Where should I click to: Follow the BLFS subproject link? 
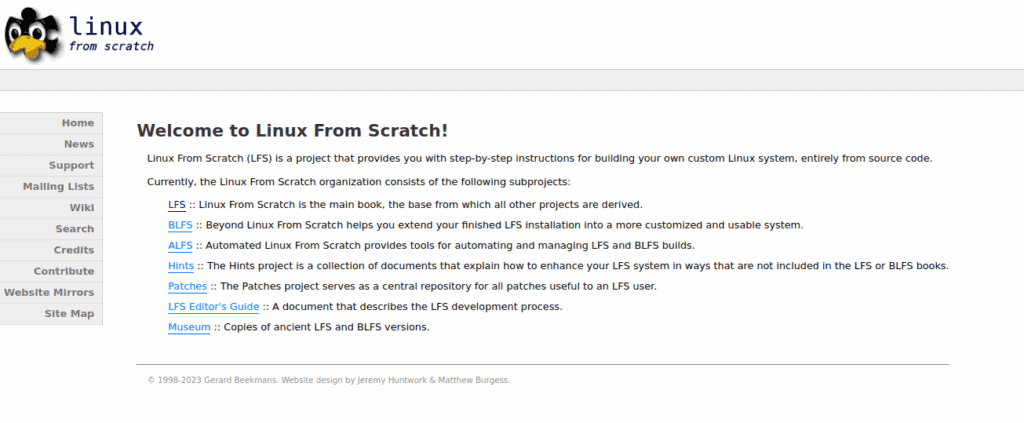[180, 225]
